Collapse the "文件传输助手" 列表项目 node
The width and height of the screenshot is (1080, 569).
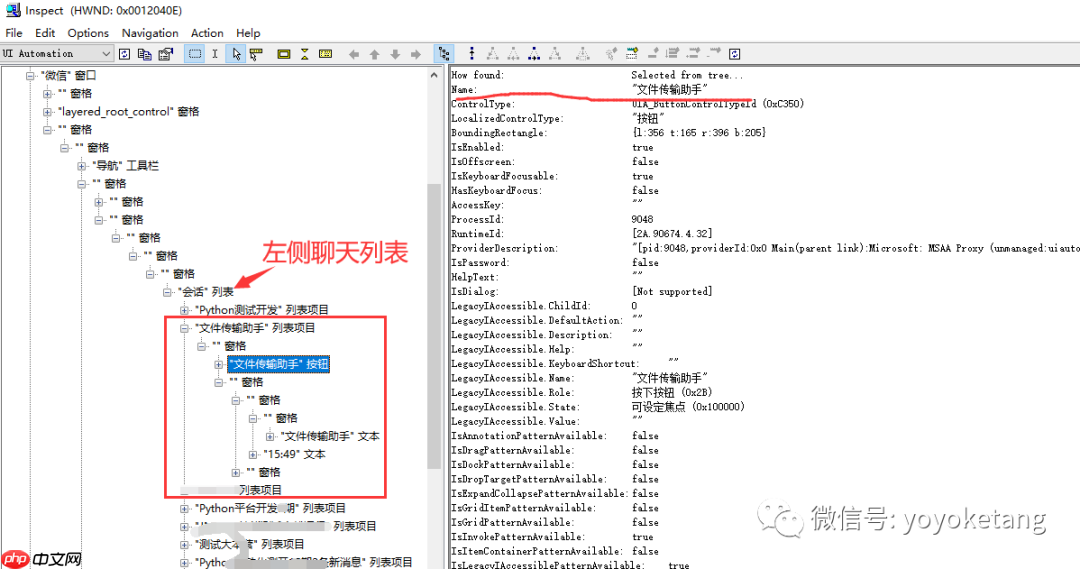coord(185,329)
